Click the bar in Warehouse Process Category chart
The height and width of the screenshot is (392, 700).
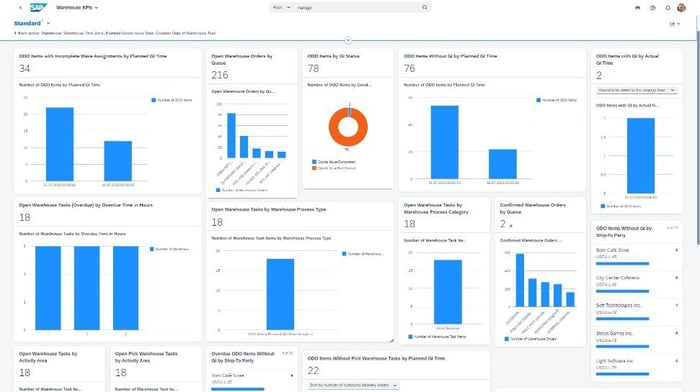448,292
